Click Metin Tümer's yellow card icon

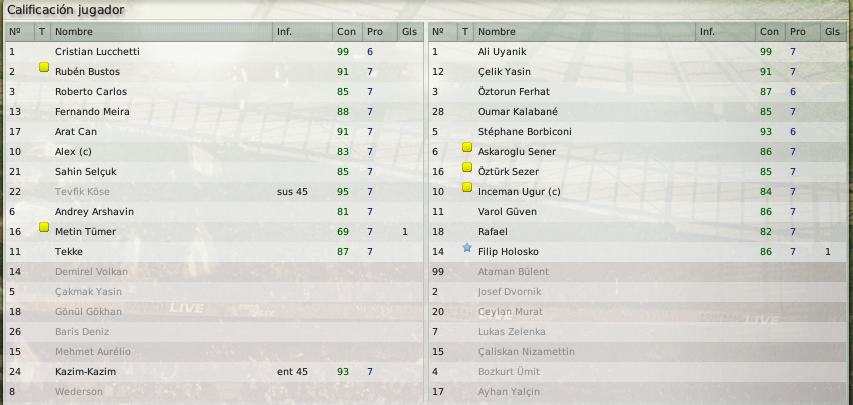pyautogui.click(x=44, y=227)
